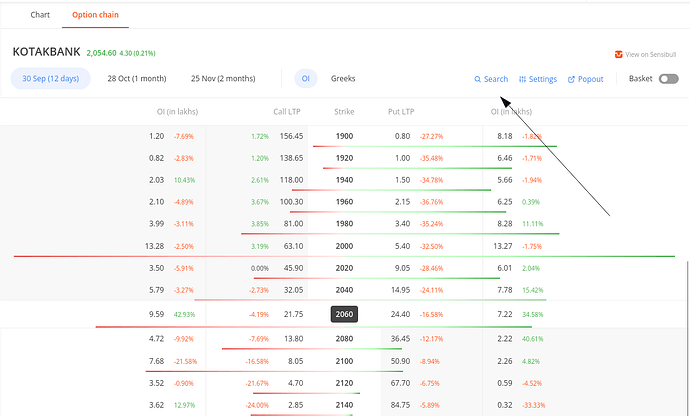
Task: Open the Search link text
Action: coord(496,79)
